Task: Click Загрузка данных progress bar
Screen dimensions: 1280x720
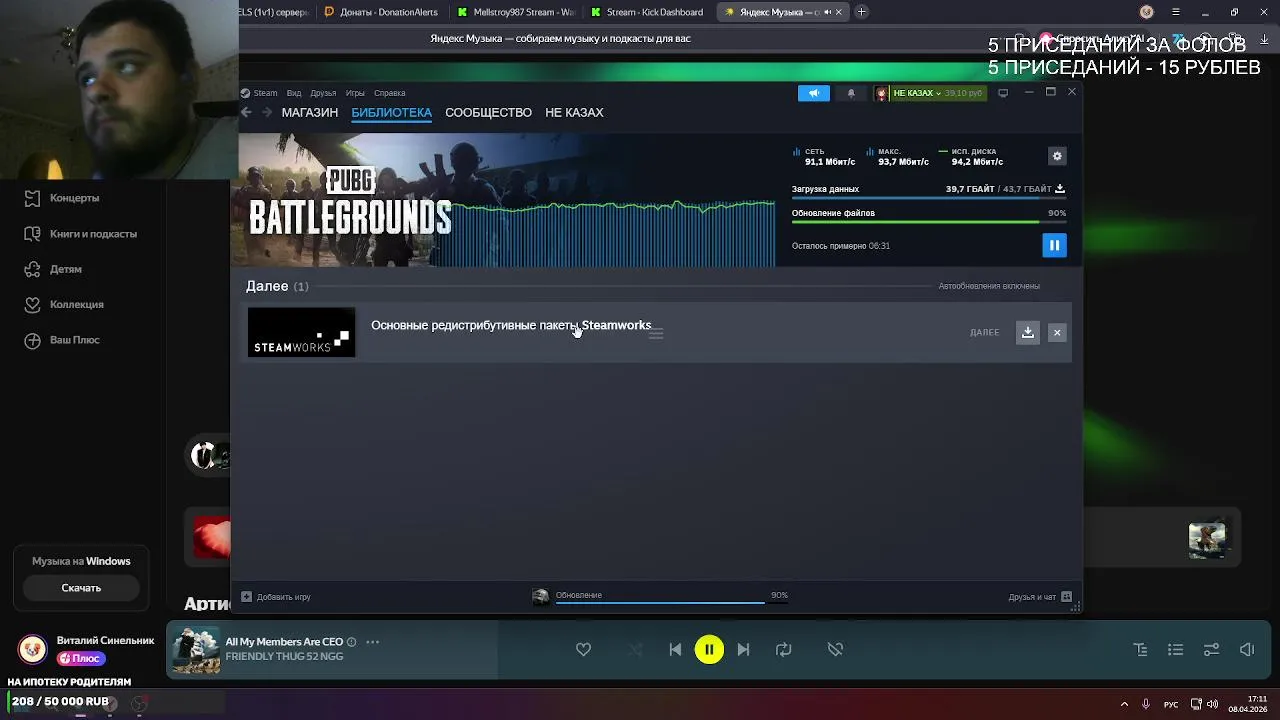Action: coord(929,199)
